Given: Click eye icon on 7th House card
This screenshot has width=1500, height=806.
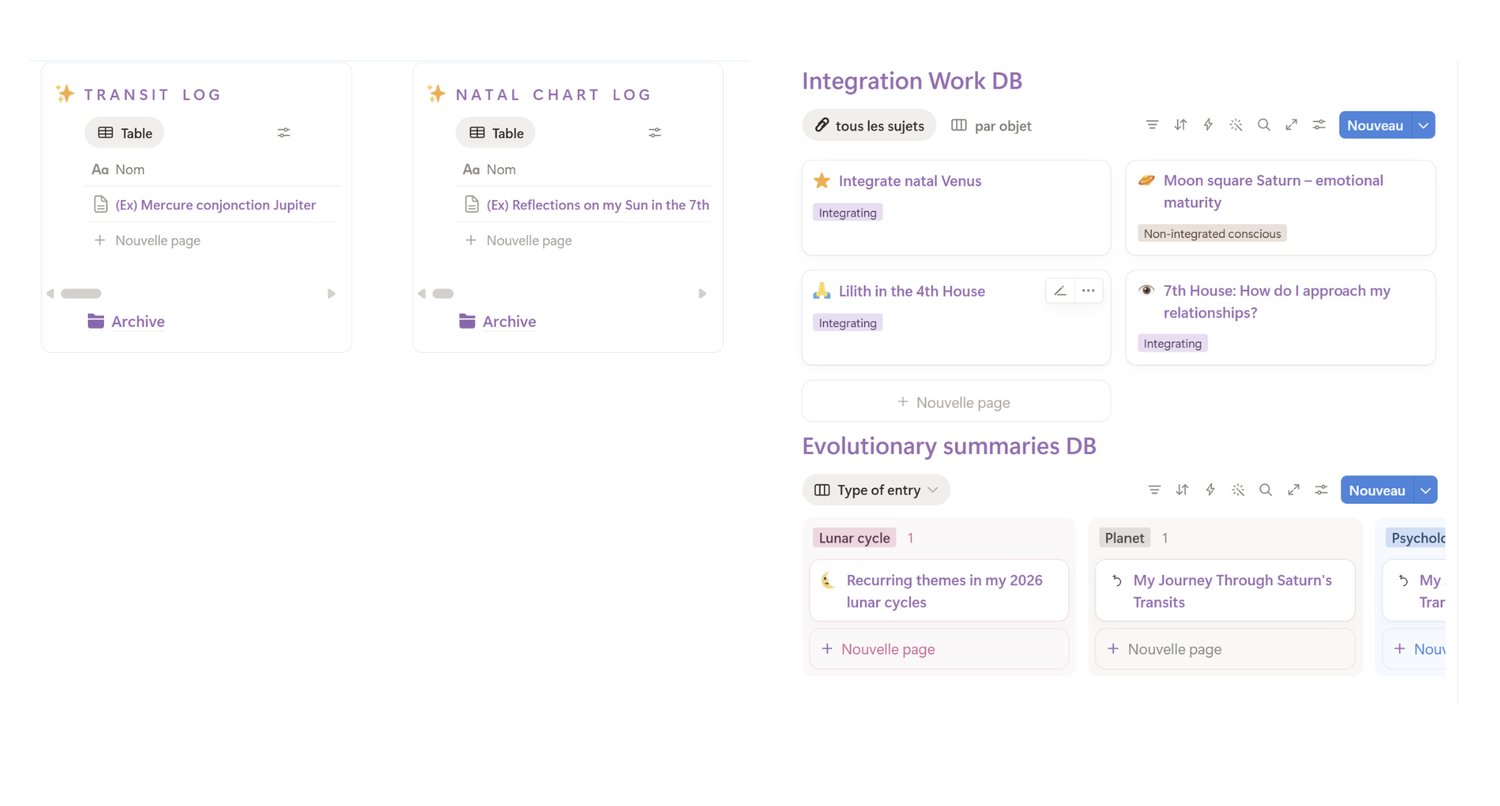Looking at the screenshot, I should click(x=1146, y=290).
